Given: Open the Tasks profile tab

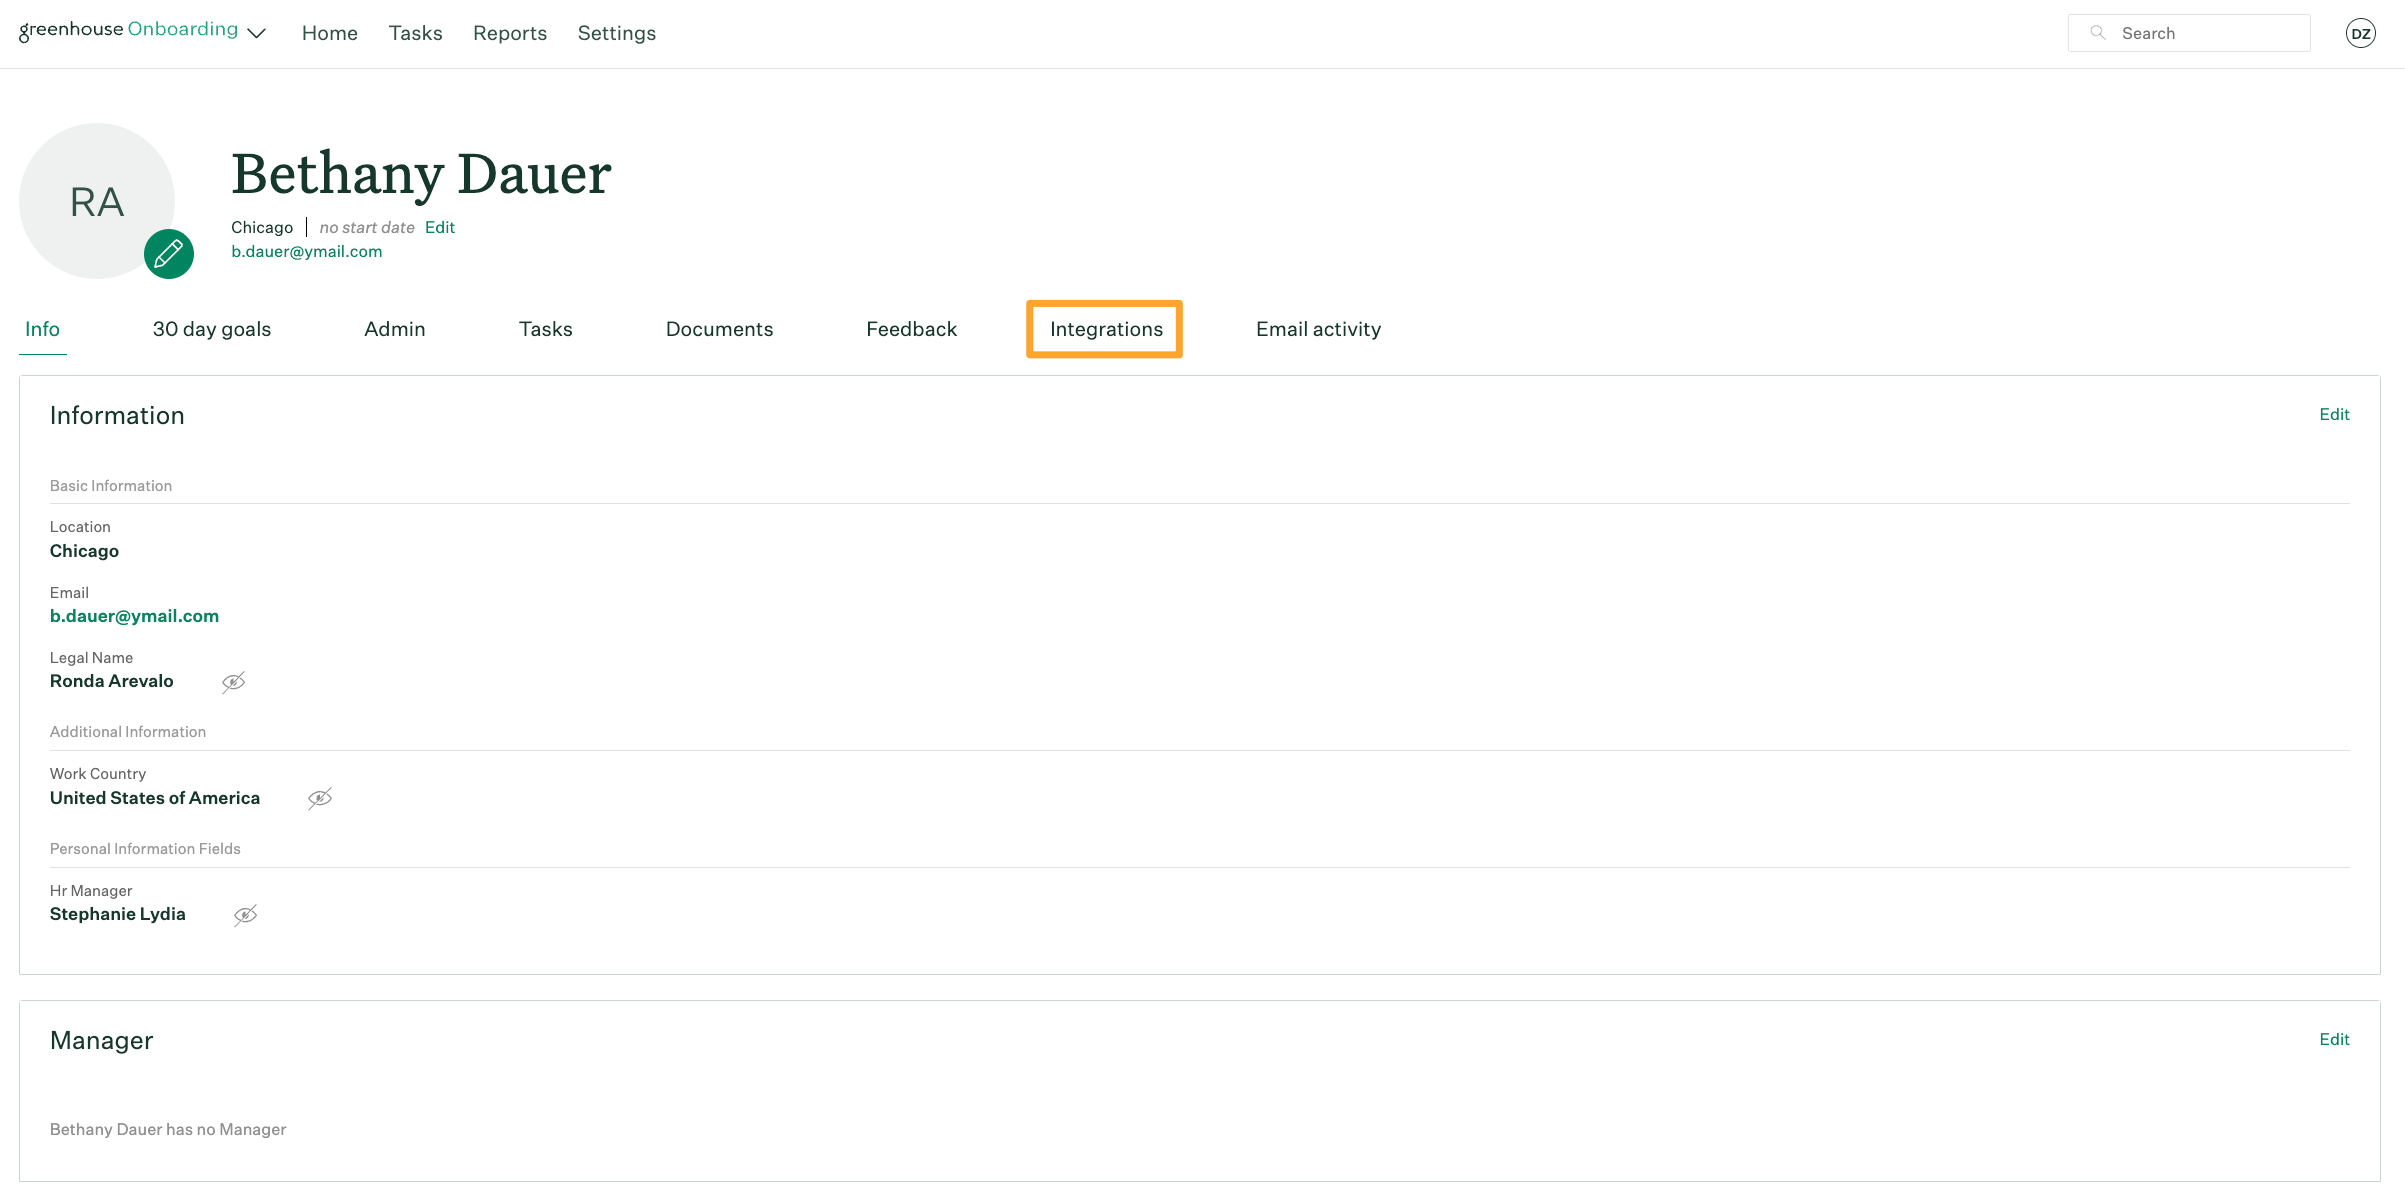Looking at the screenshot, I should (546, 329).
